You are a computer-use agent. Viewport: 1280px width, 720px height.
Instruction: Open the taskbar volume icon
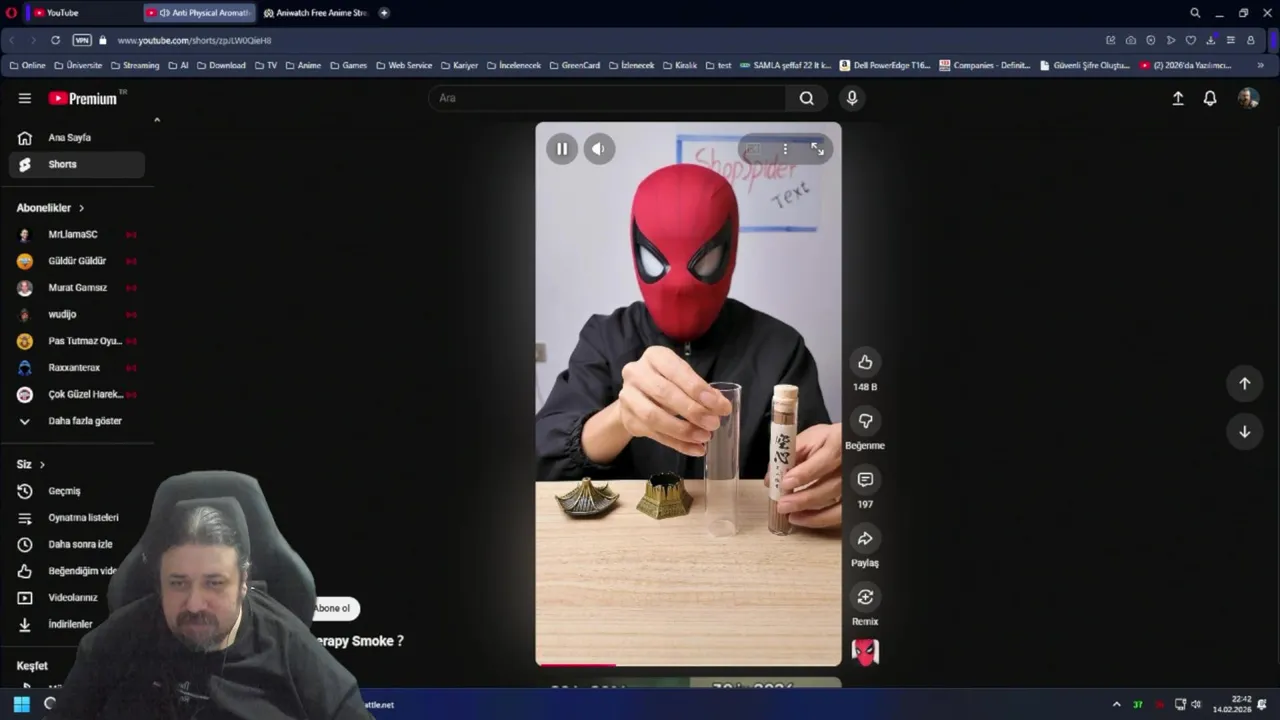[x=1196, y=704]
